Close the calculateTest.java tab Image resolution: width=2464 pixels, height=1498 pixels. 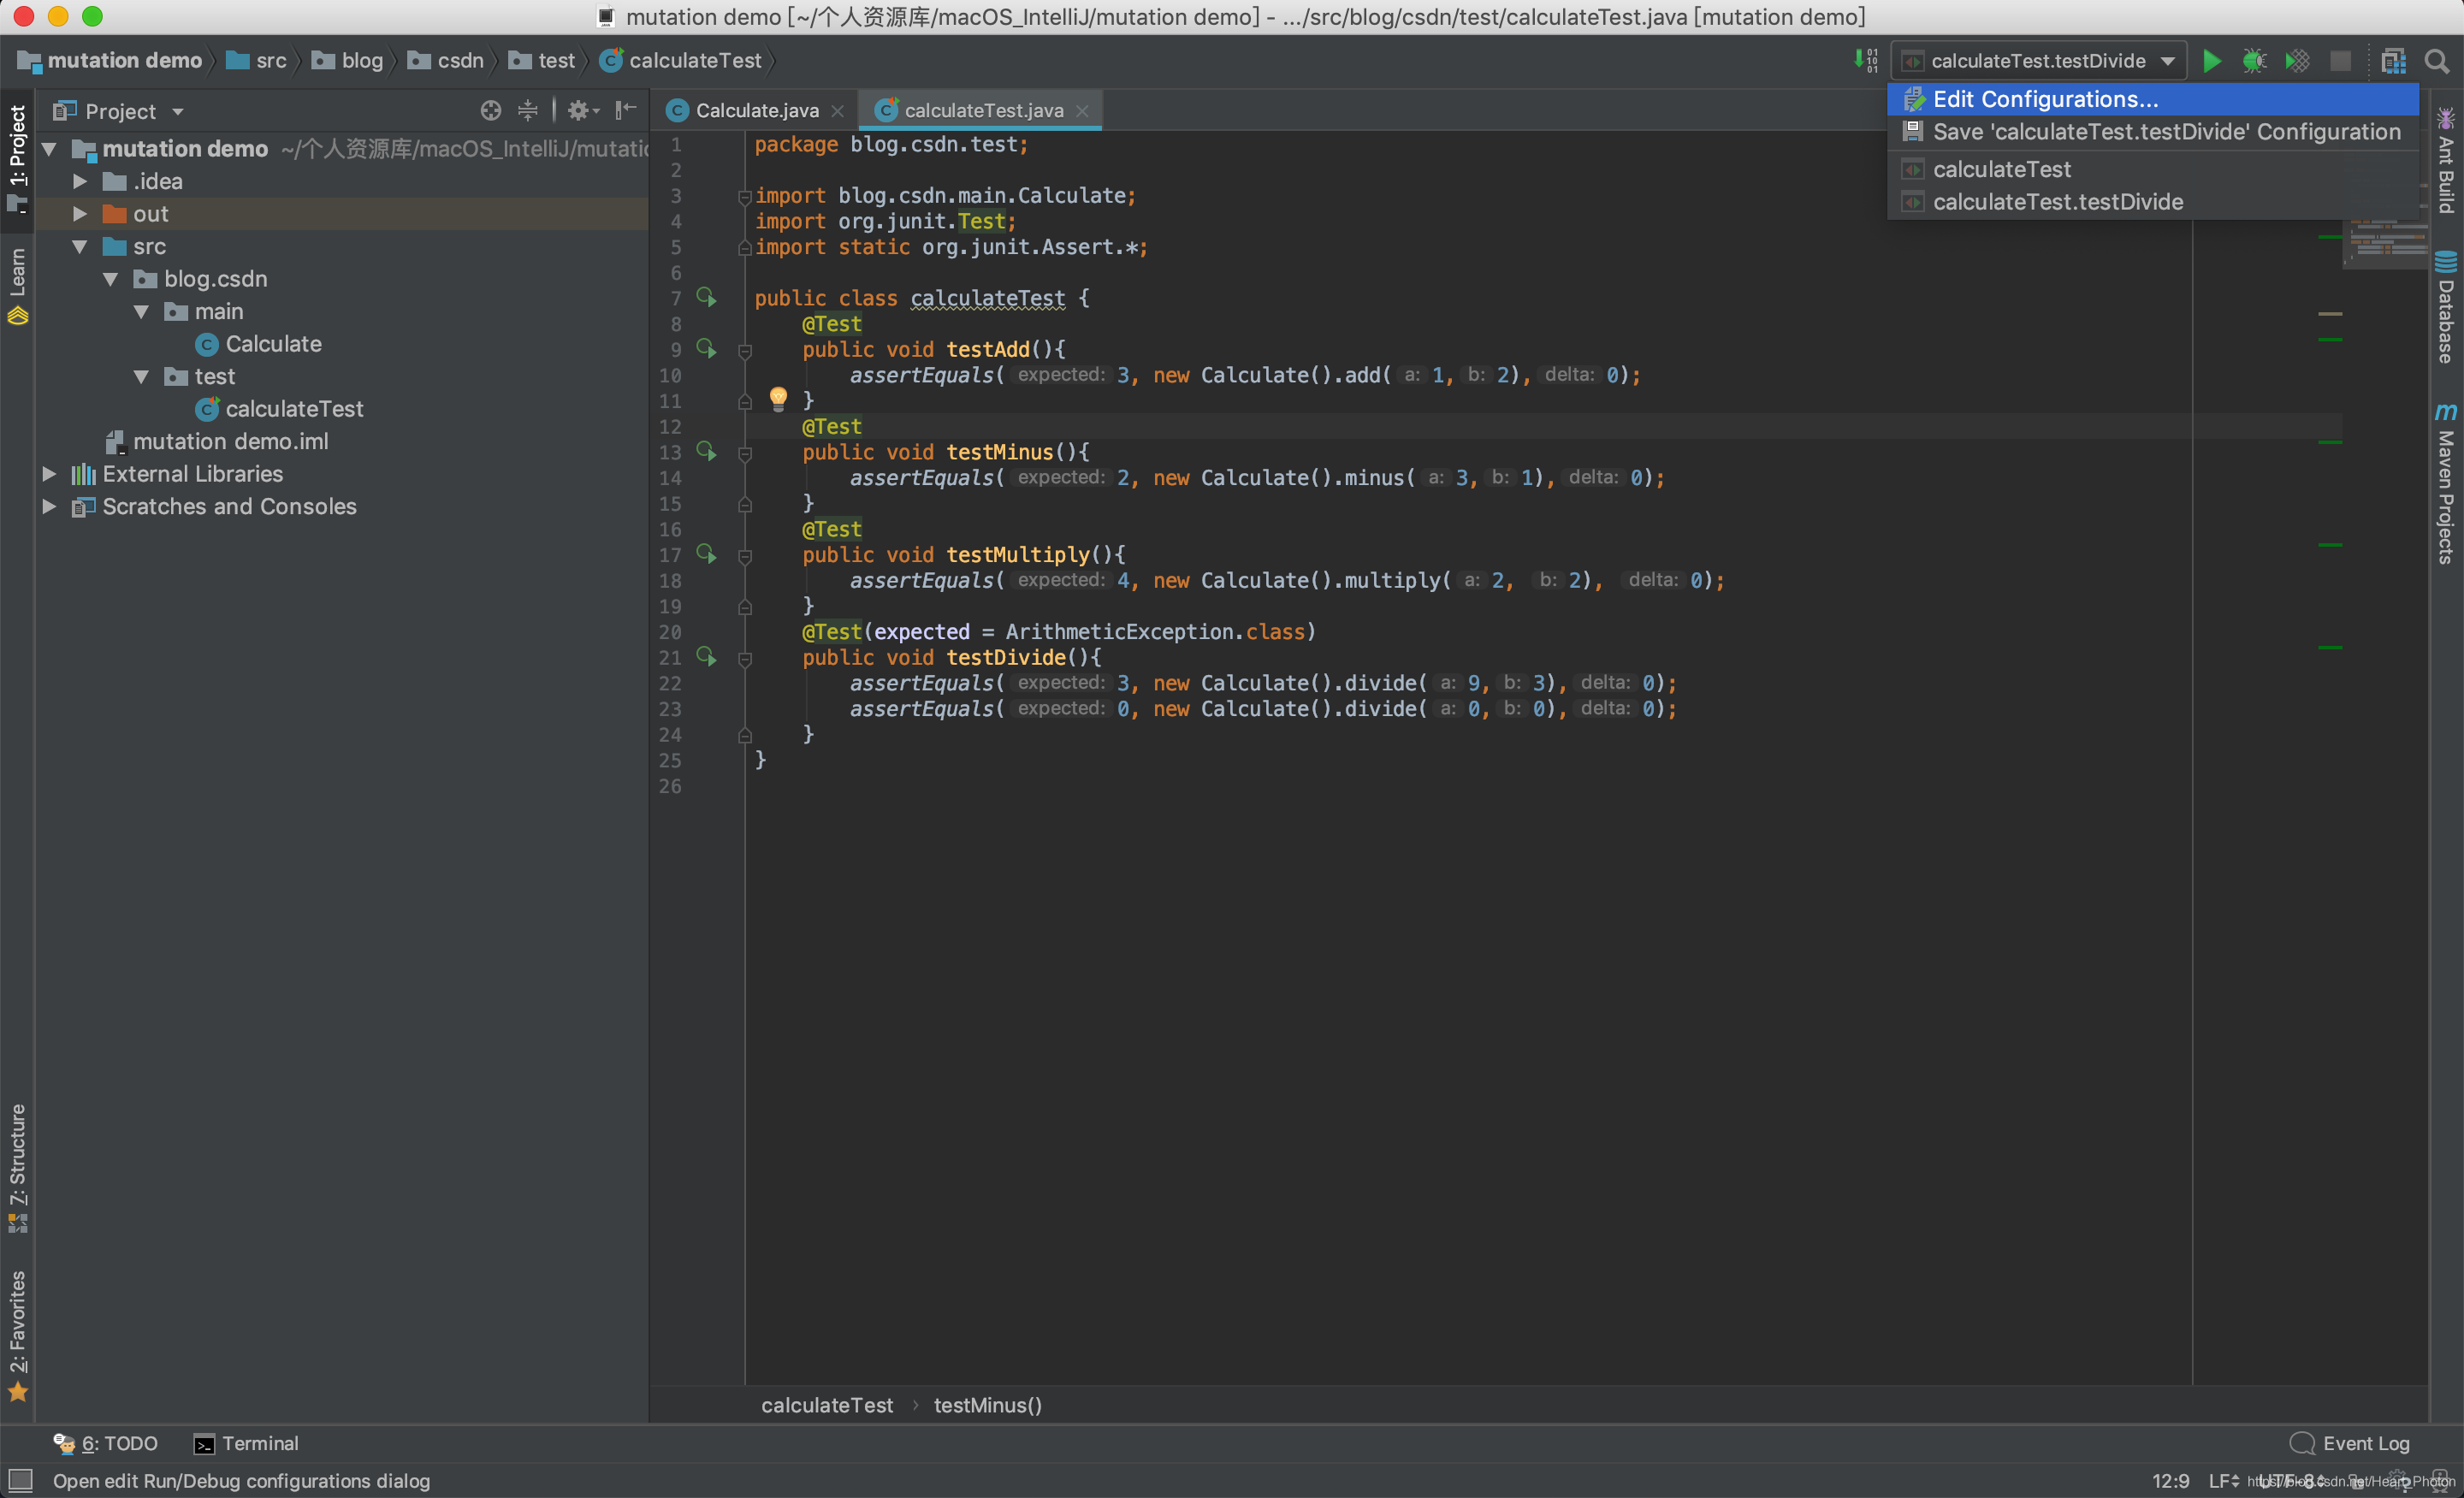pos(1082,111)
